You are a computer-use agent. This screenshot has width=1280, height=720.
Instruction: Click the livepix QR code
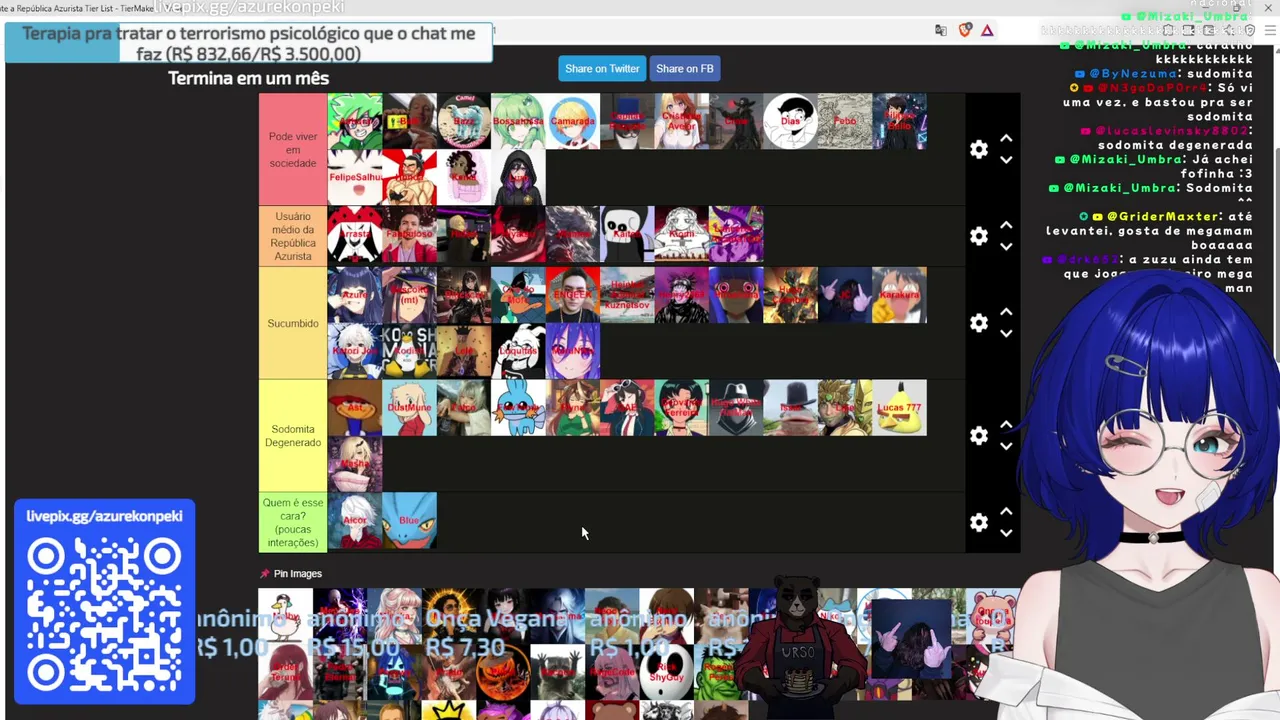[104, 612]
